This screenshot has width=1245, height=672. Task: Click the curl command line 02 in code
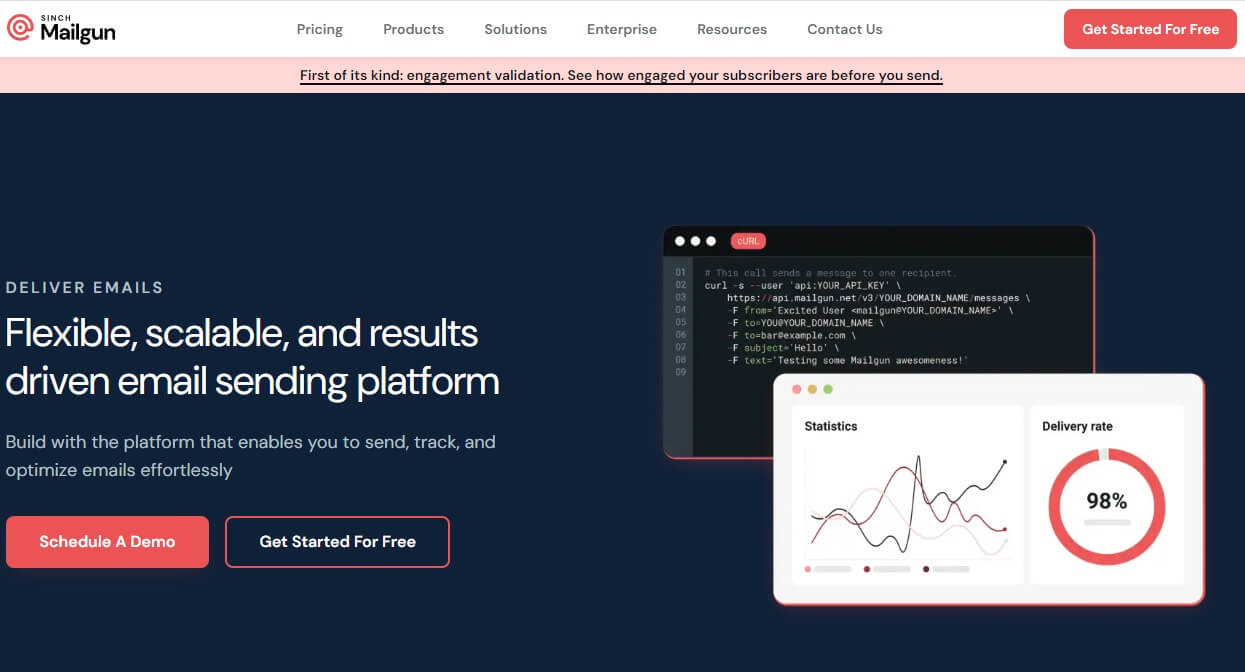pos(803,285)
